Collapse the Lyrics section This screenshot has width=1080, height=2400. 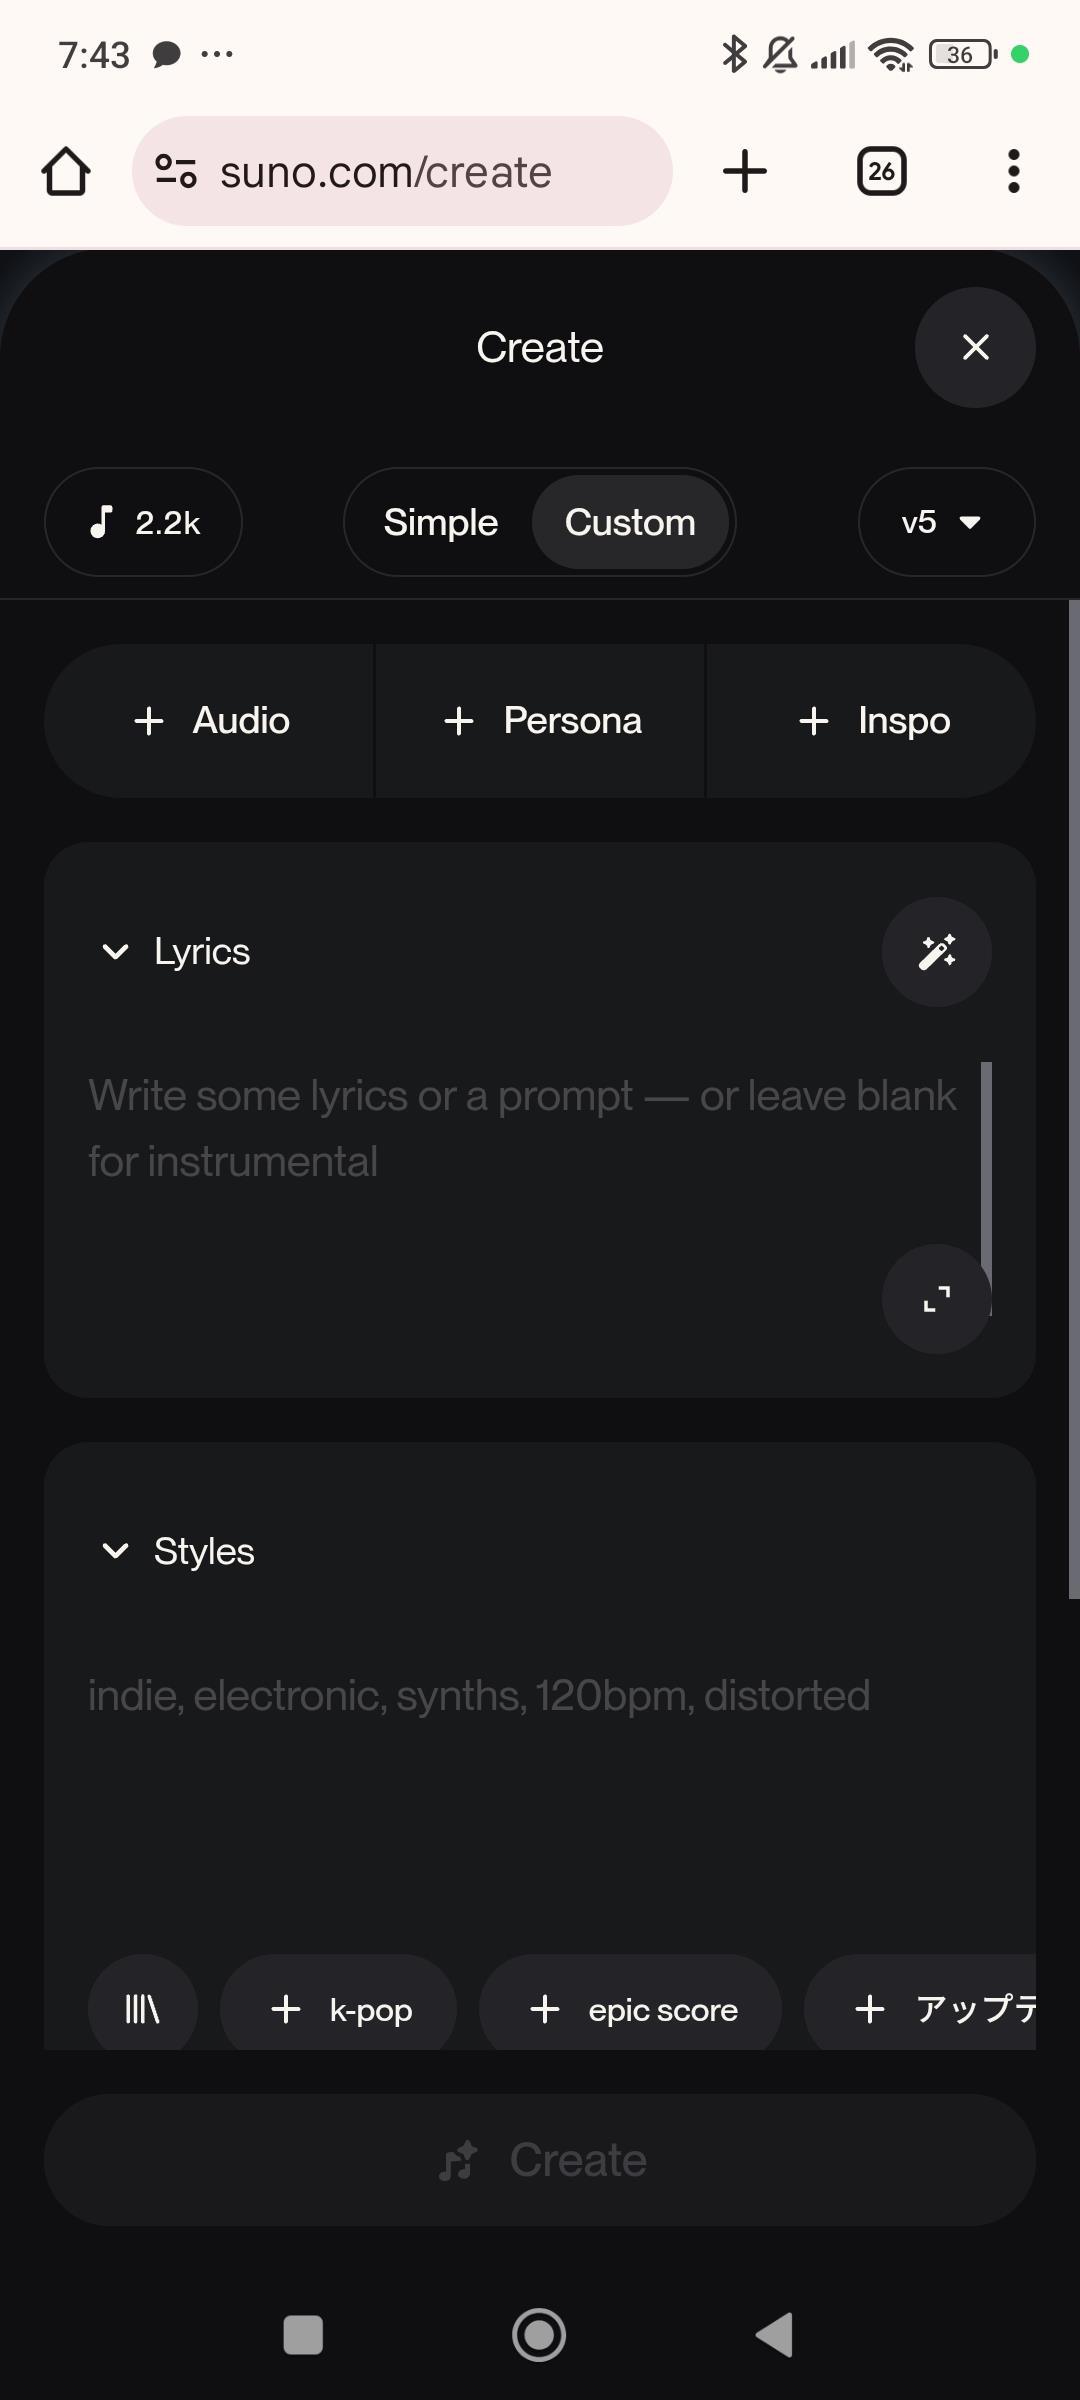click(x=116, y=951)
